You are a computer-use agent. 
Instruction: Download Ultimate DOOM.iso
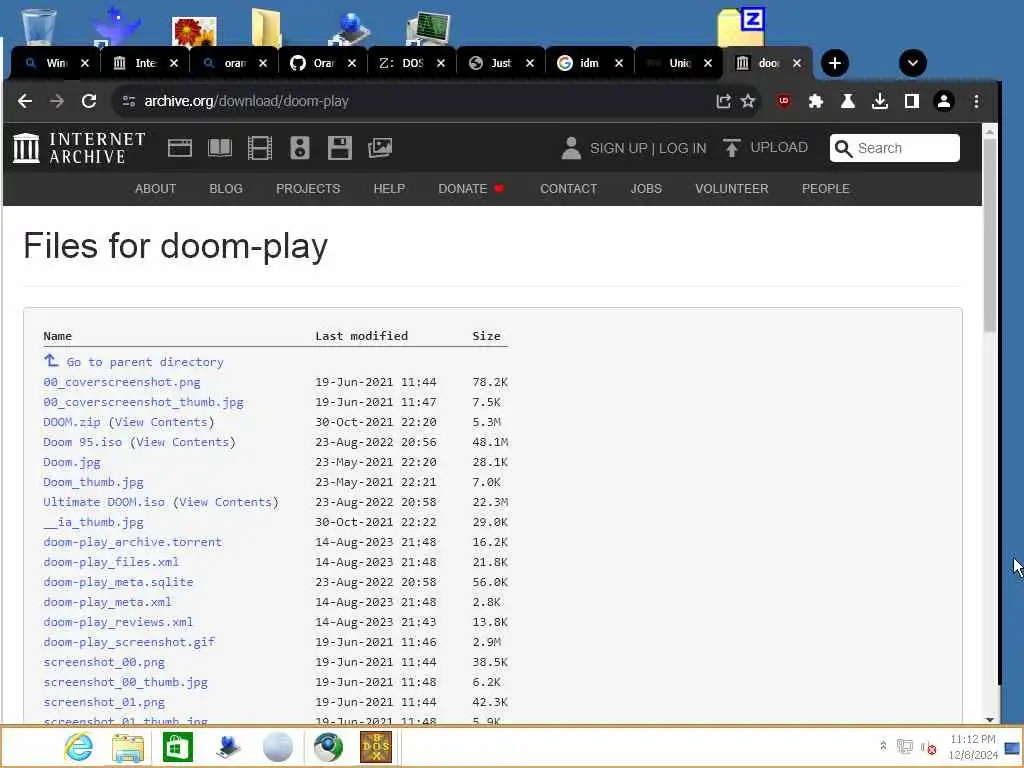point(104,502)
